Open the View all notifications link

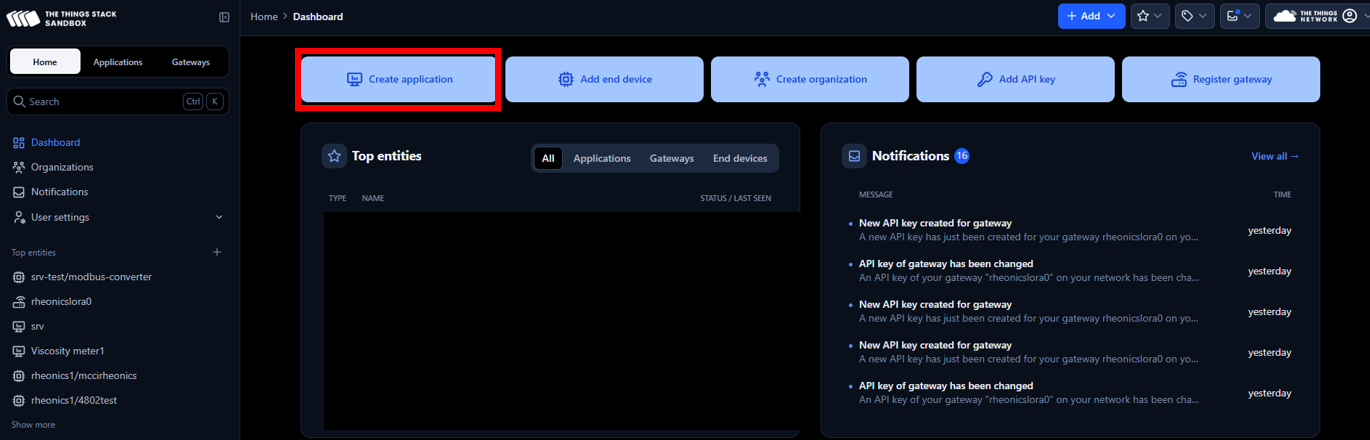point(1275,156)
